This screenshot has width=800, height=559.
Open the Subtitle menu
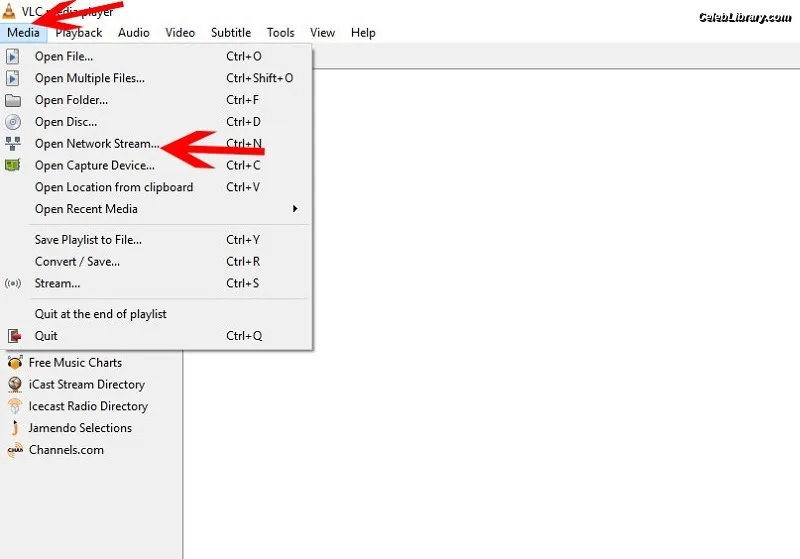pos(231,33)
